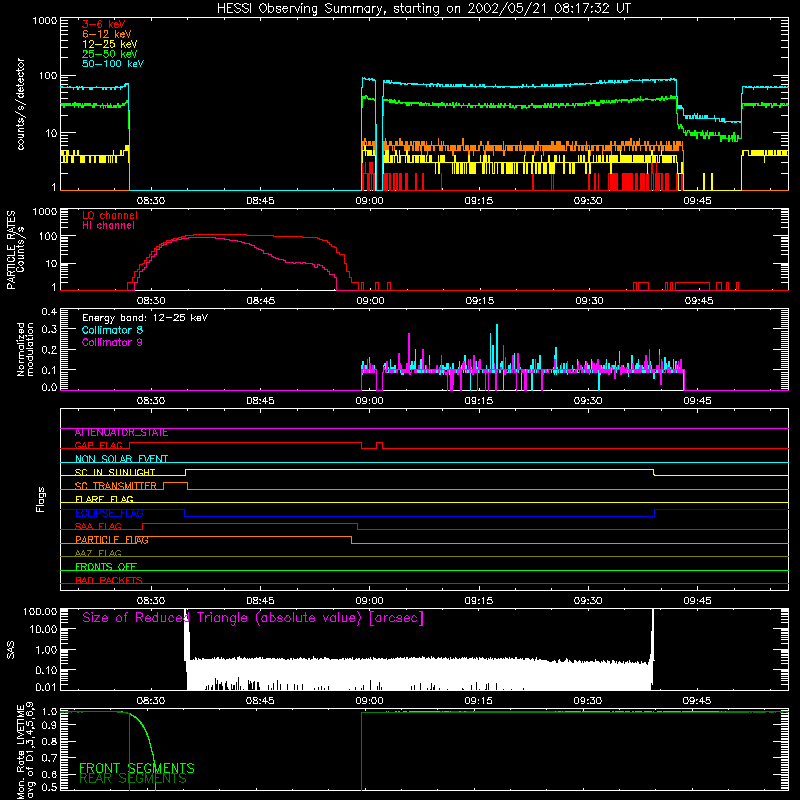Click the 09:45 tick under count-rate panel
Image resolution: width=800 pixels, height=800 pixels.
697,201
